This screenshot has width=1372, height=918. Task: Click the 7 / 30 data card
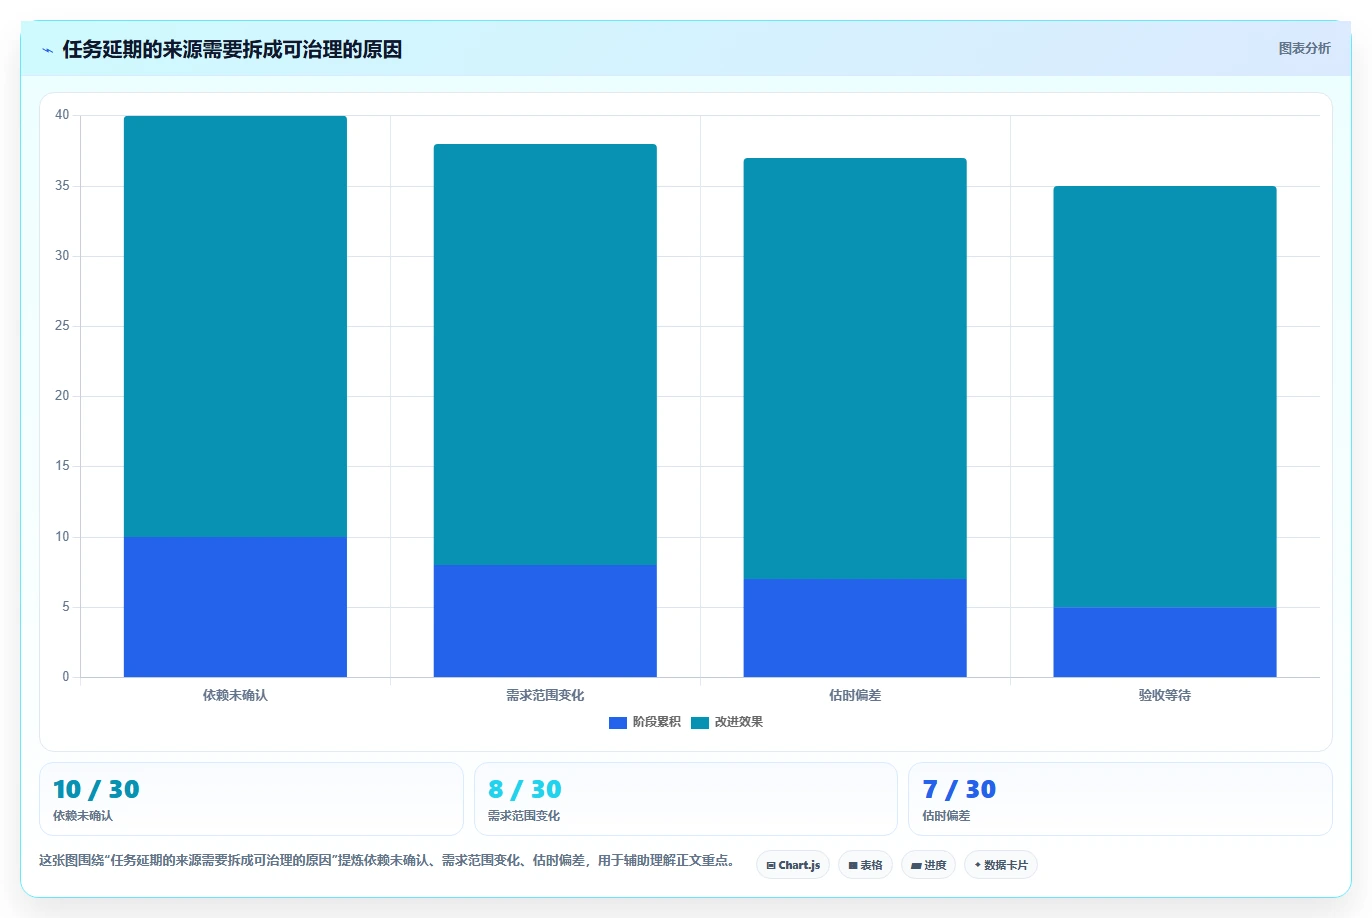click(1120, 799)
